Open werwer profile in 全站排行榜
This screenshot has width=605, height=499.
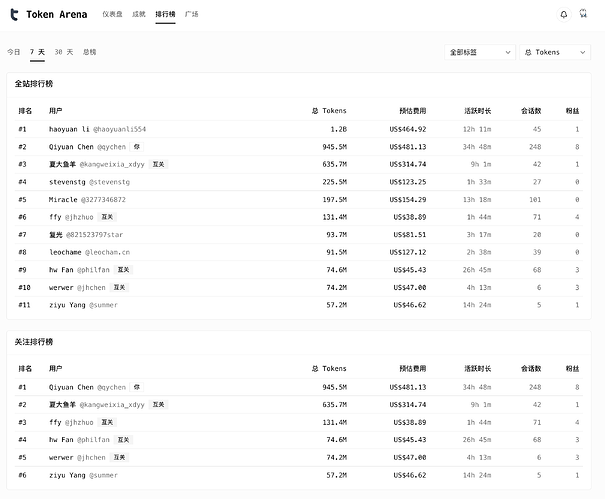(x=77, y=288)
